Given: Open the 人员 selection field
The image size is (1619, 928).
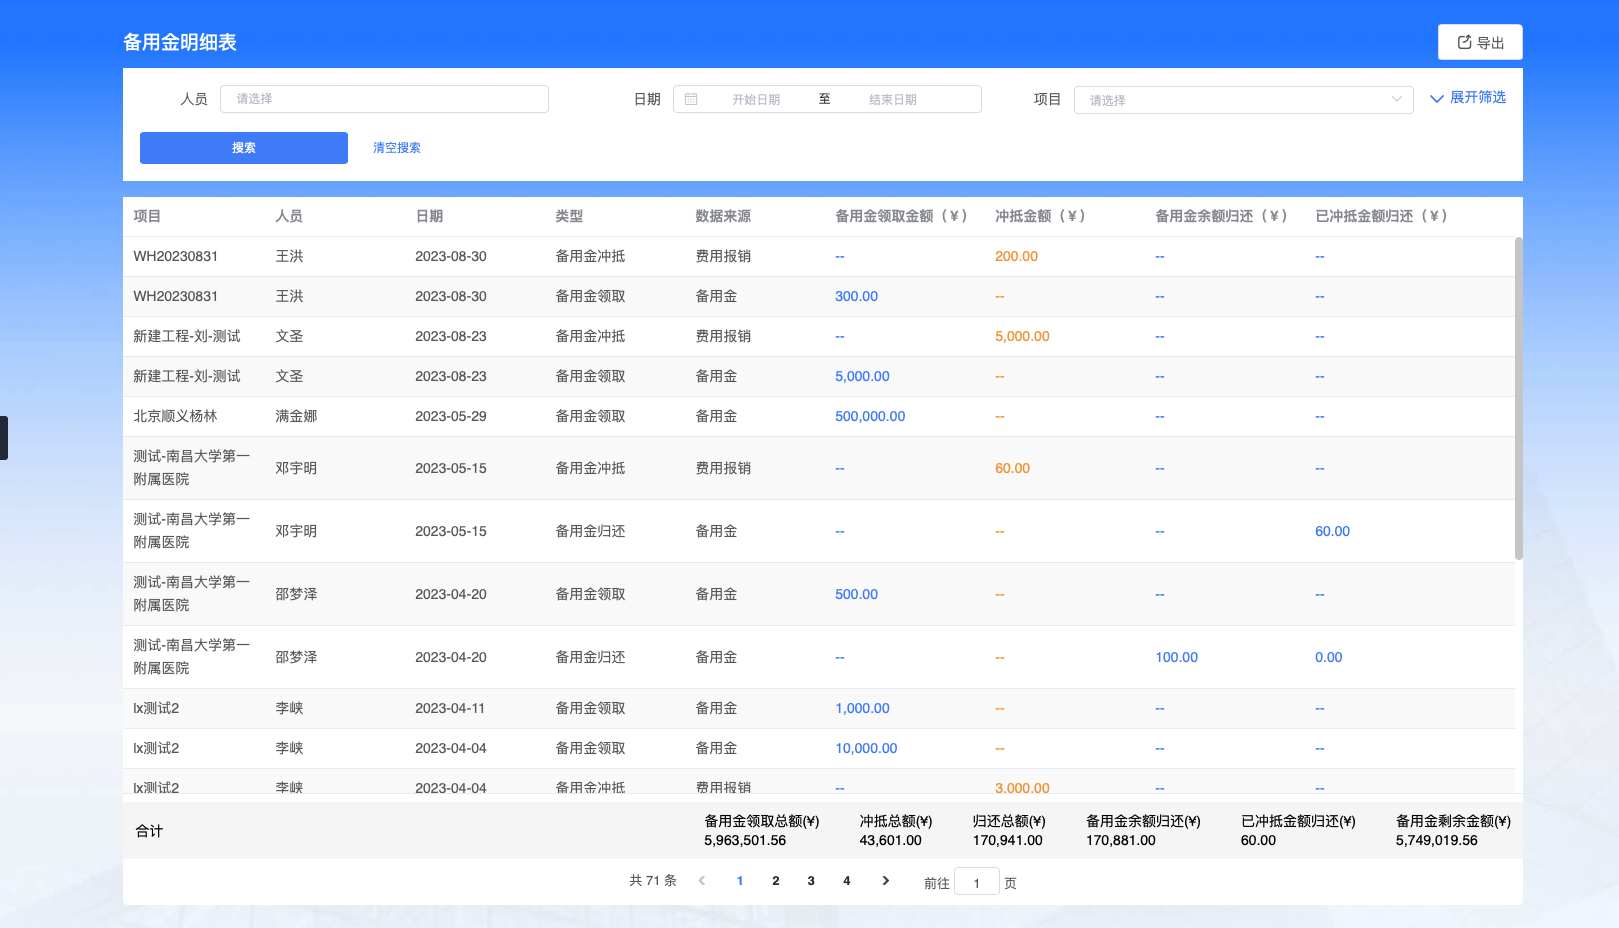Looking at the screenshot, I should pyautogui.click(x=384, y=98).
